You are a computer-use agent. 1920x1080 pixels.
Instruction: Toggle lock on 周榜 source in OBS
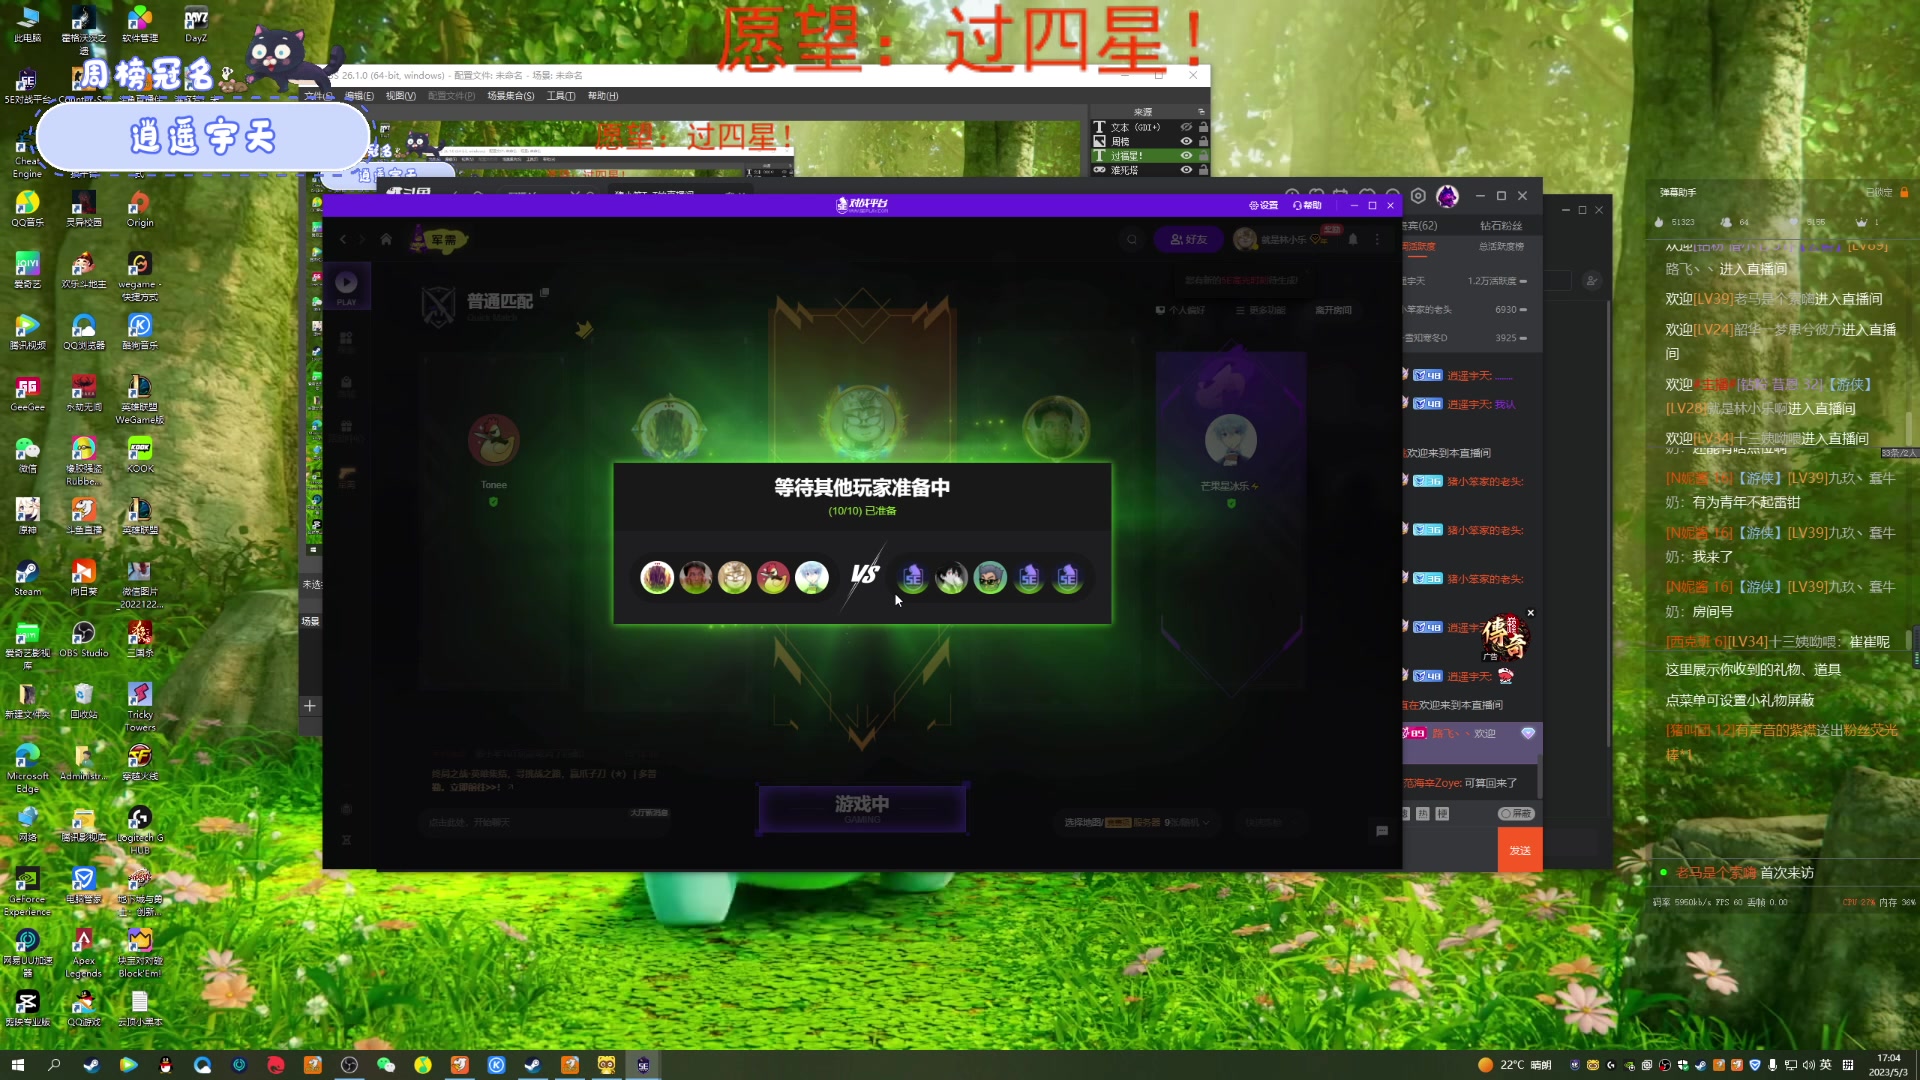[1203, 141]
